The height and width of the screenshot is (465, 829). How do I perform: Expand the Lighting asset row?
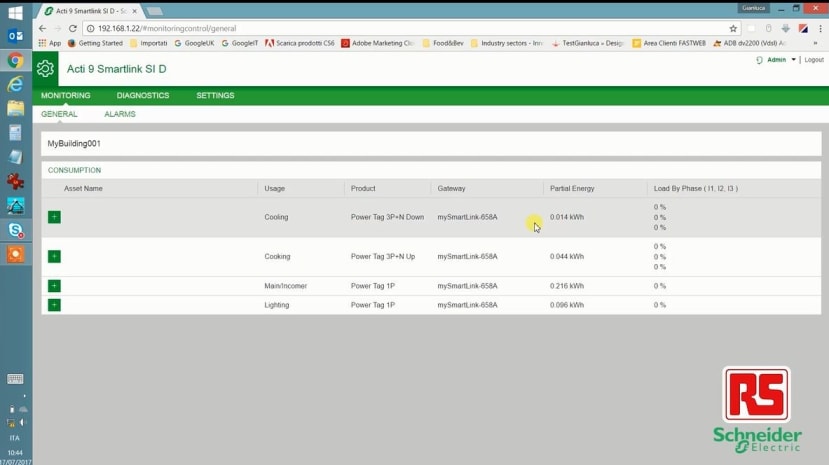click(x=54, y=305)
